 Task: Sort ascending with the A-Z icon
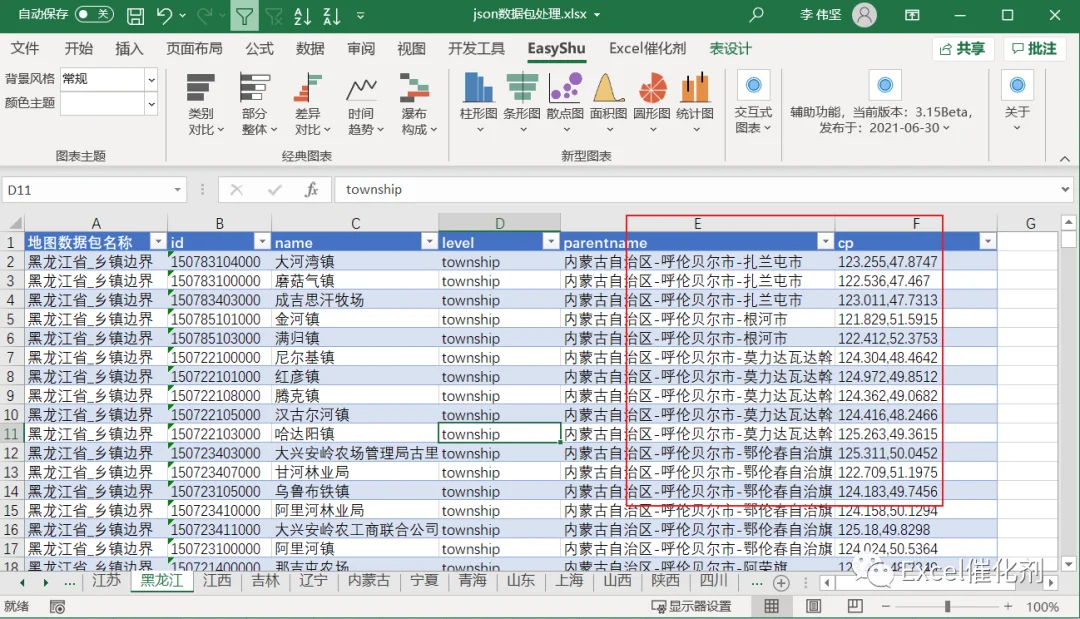pos(302,15)
